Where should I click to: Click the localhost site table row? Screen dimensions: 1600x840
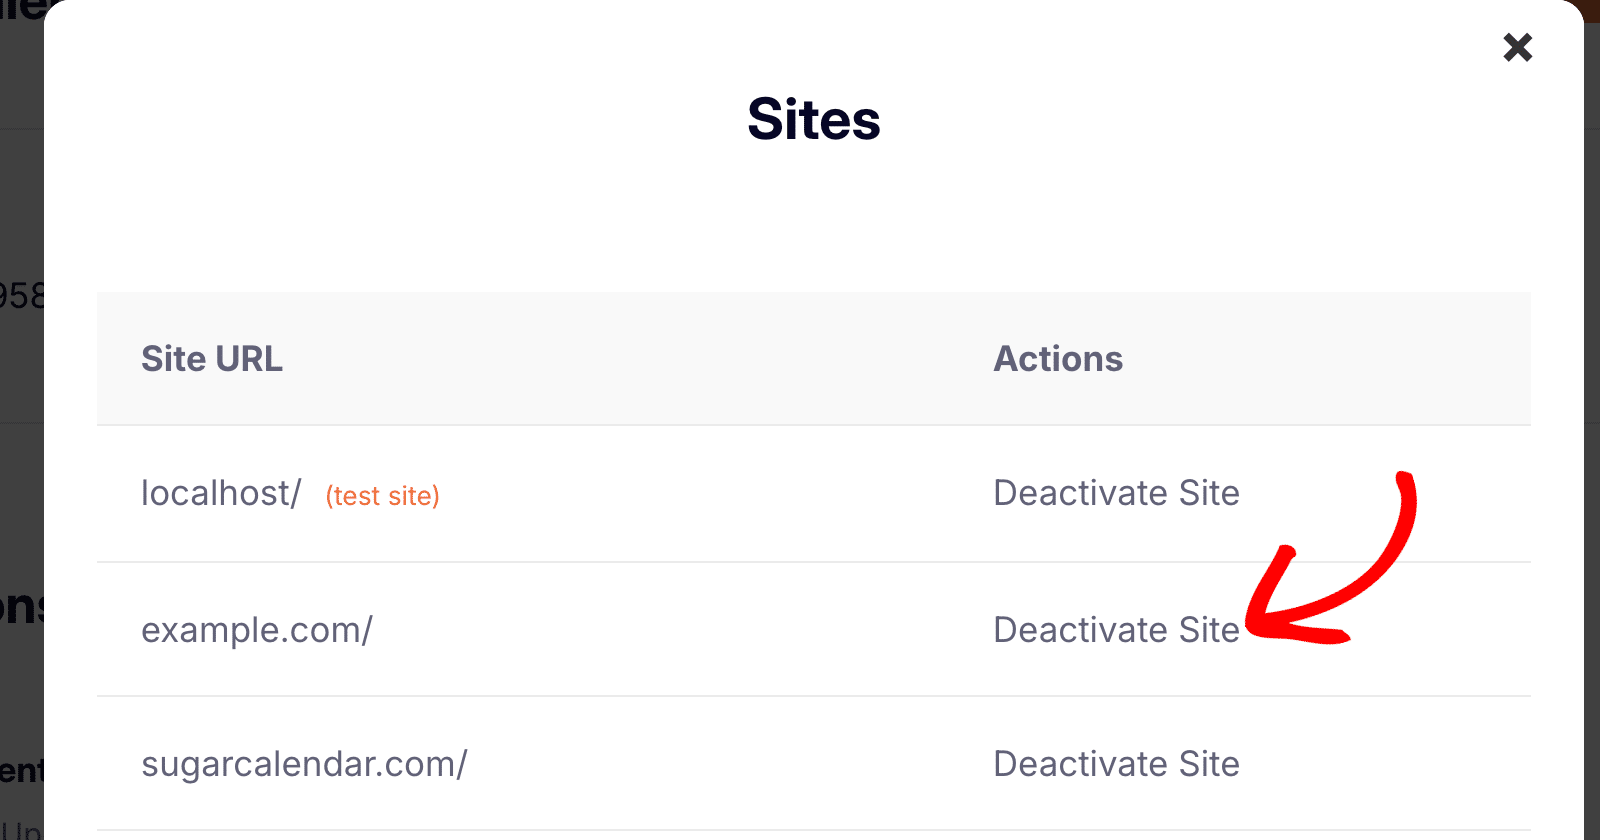700,493
